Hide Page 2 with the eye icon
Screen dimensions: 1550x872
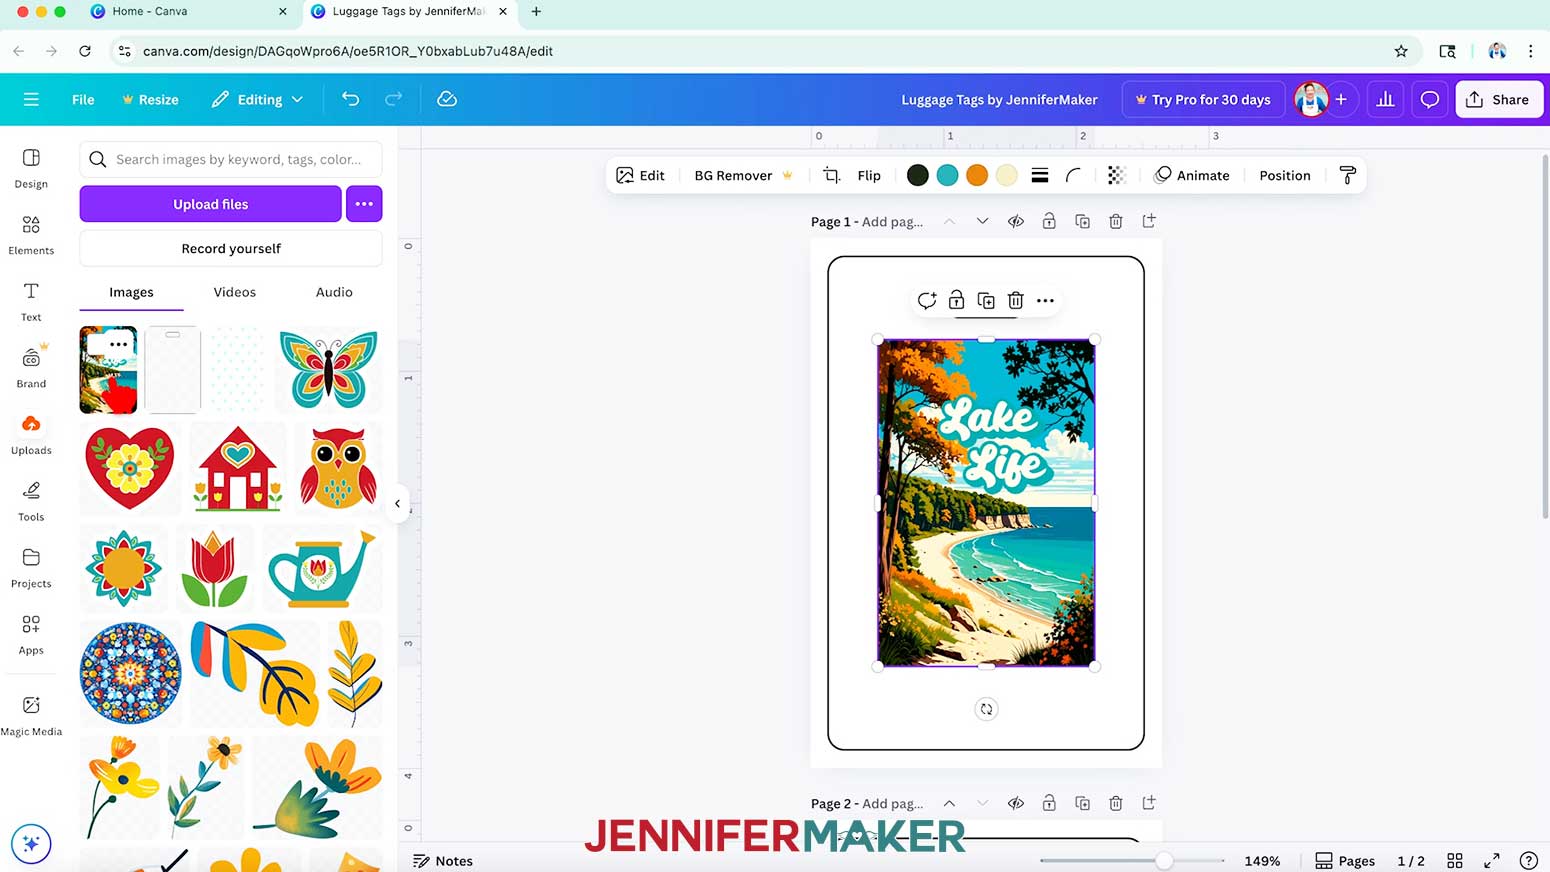[x=1016, y=803]
